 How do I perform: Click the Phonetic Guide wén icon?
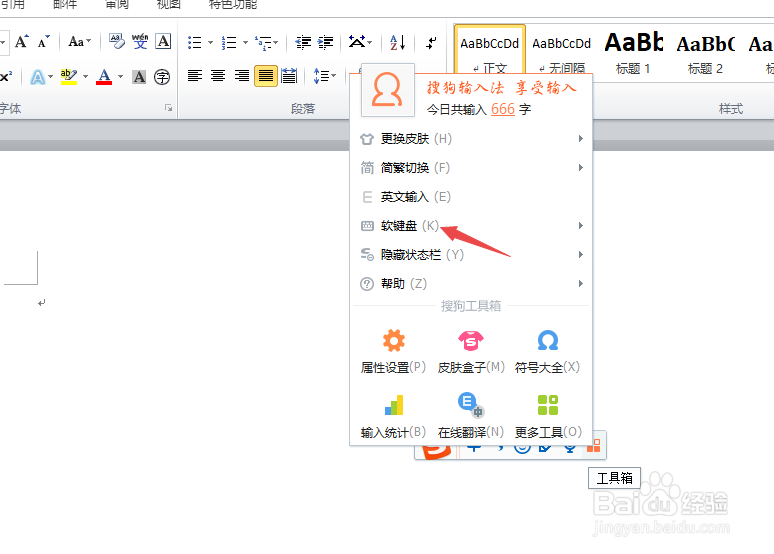click(140, 42)
